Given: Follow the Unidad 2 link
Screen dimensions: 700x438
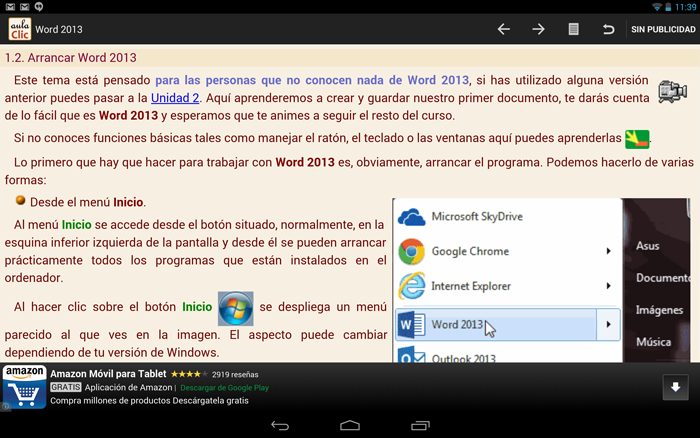Looking at the screenshot, I should pos(175,98).
